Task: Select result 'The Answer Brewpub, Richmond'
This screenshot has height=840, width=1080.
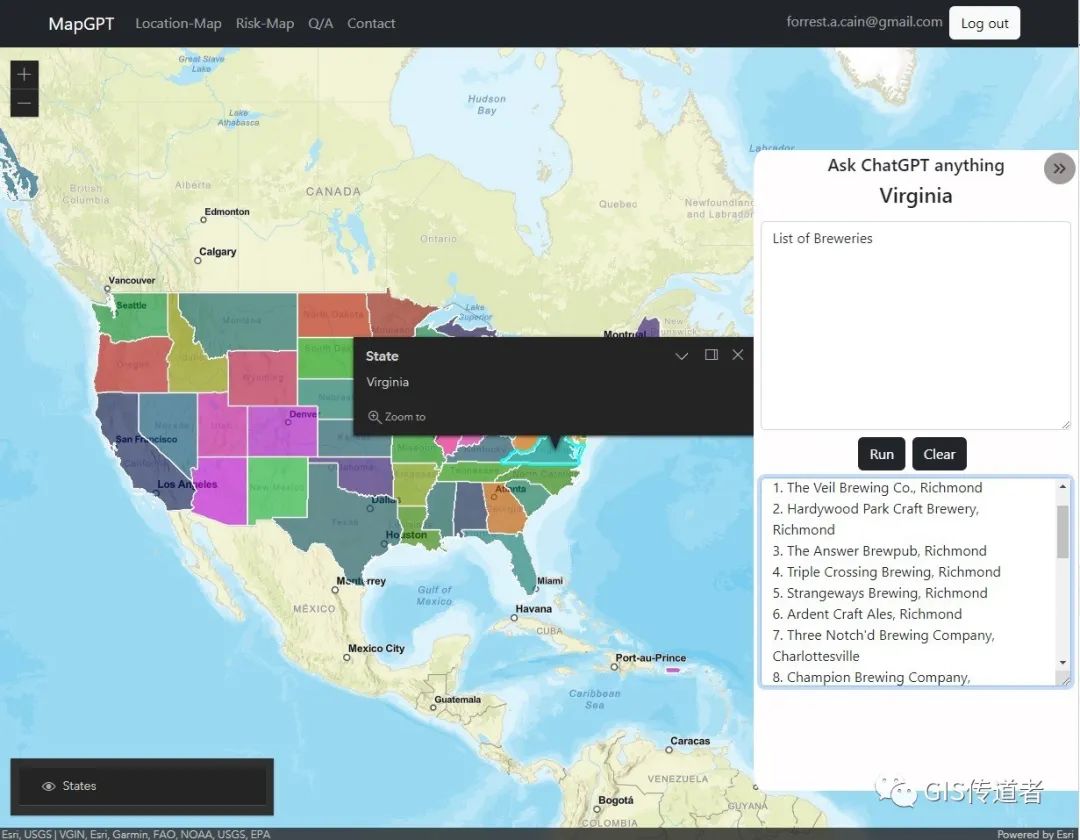Action: point(879,551)
